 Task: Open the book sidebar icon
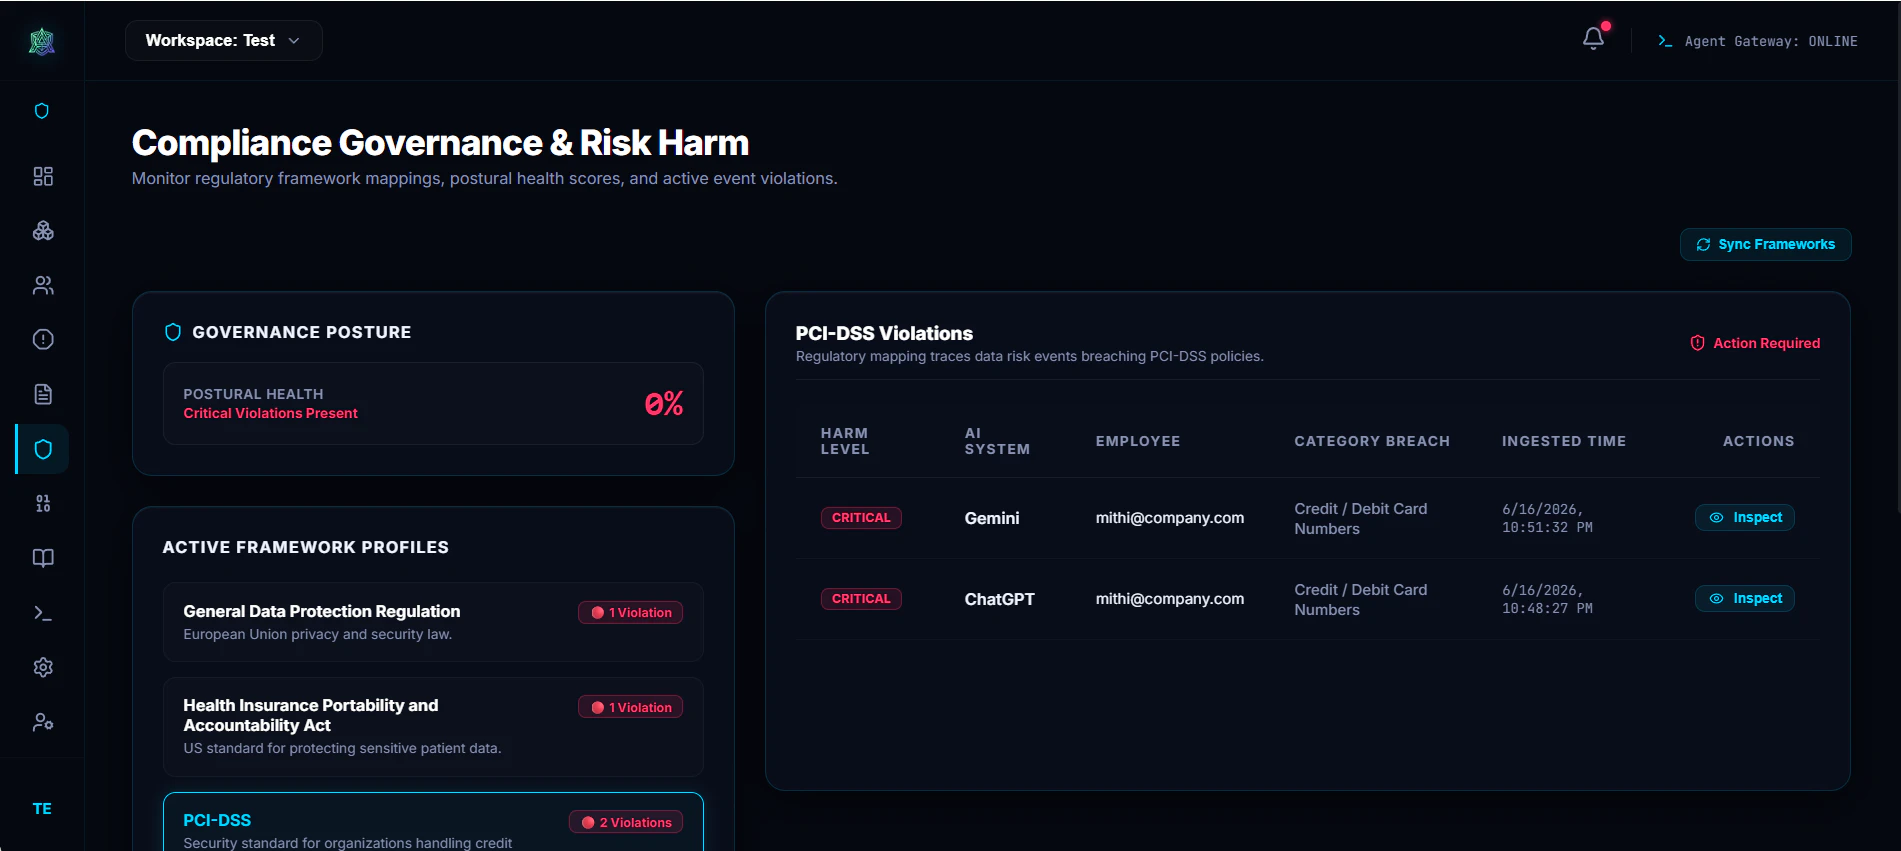coord(43,558)
